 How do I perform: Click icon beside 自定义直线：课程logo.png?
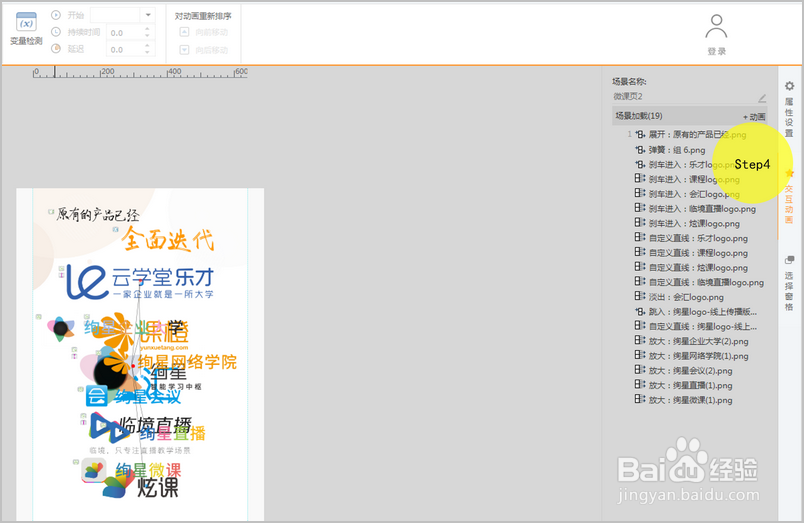coord(640,252)
